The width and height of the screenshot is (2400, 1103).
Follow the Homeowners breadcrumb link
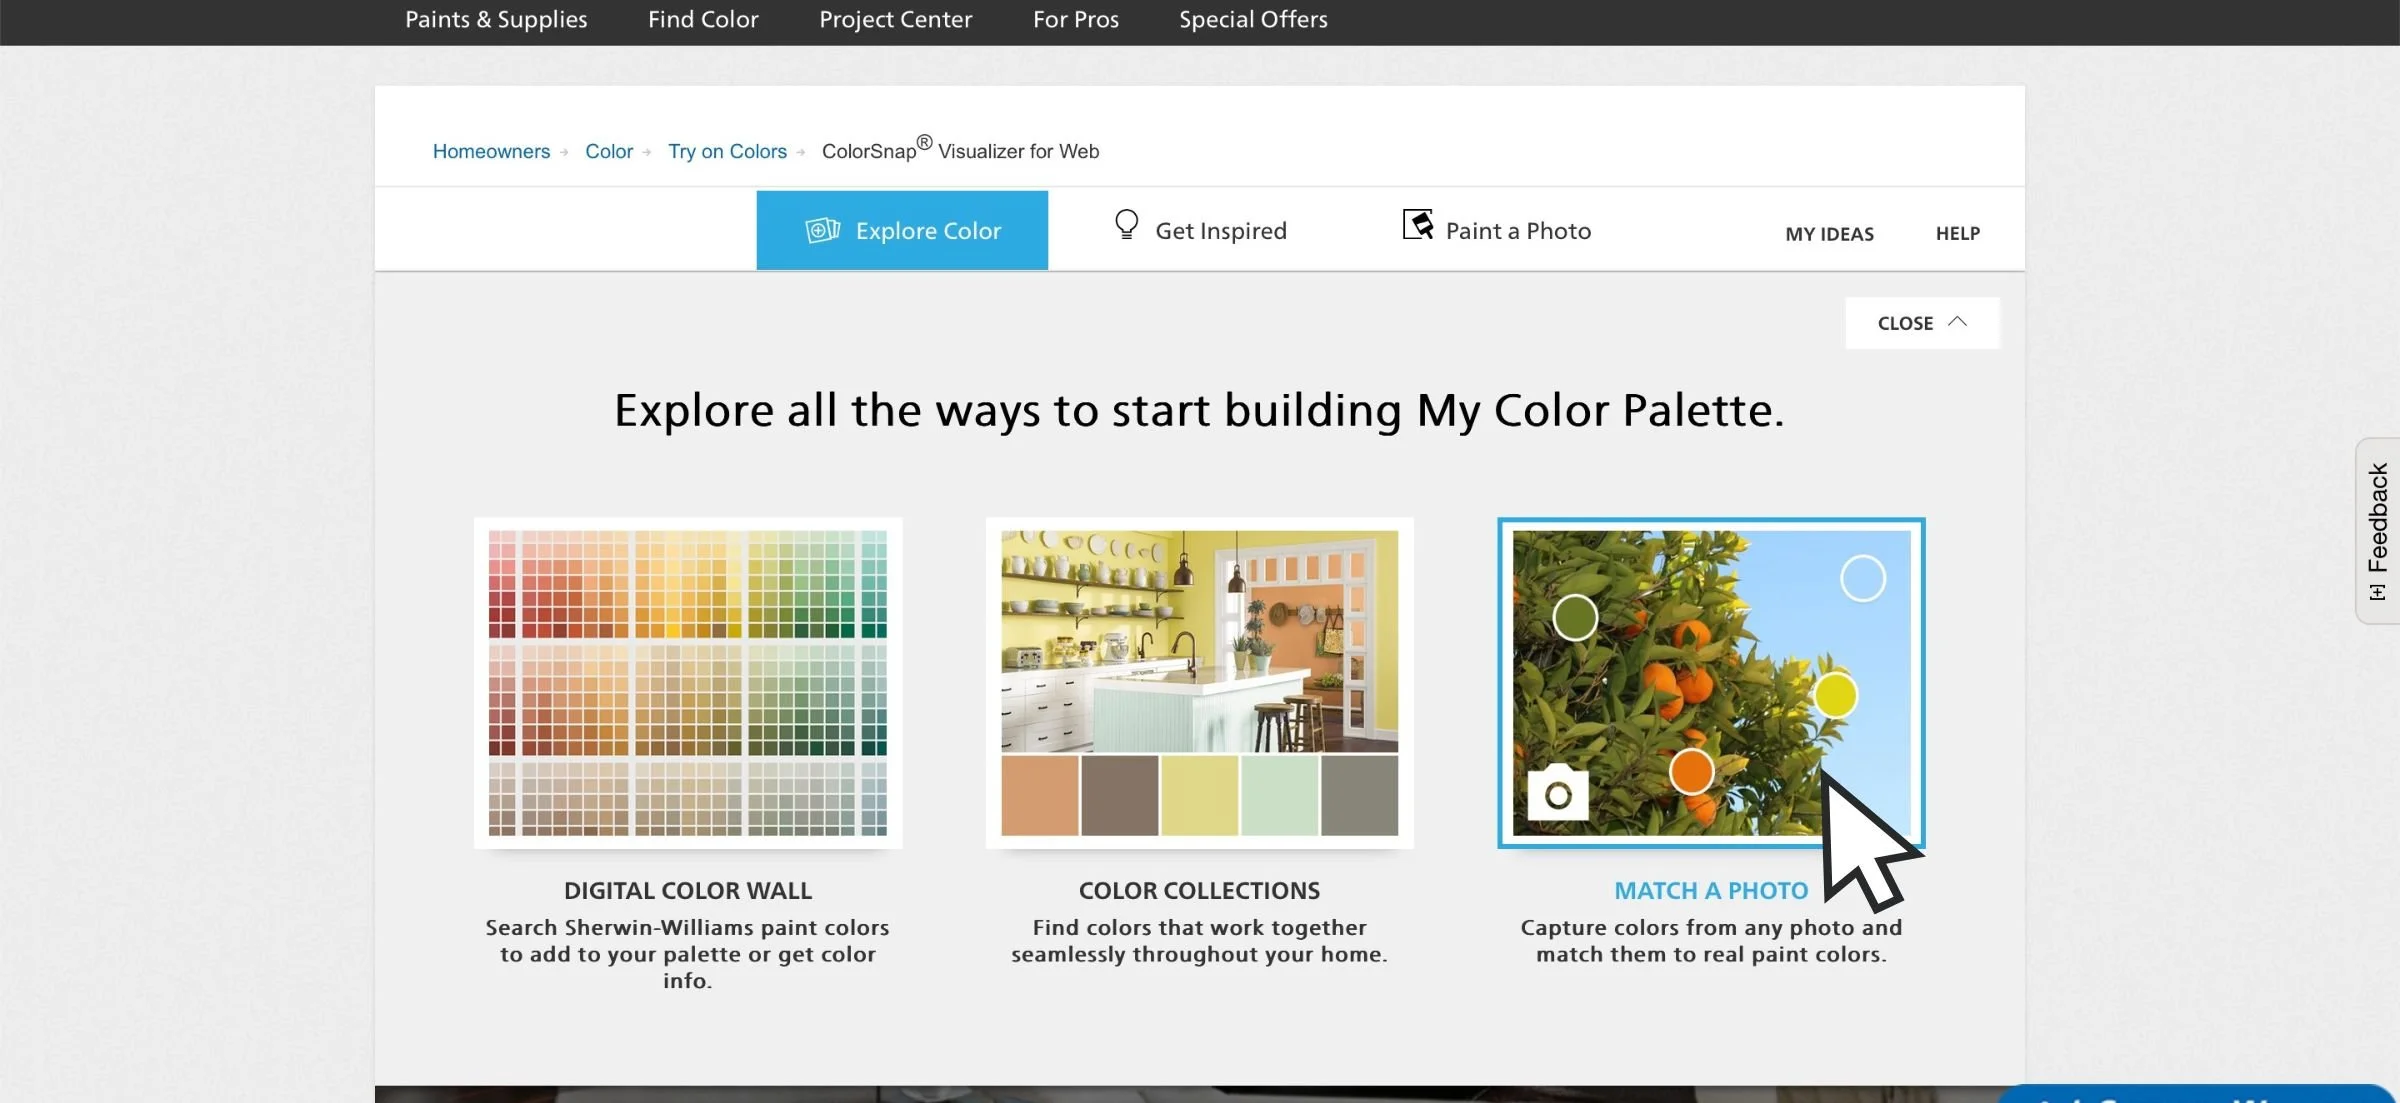pos(491,151)
